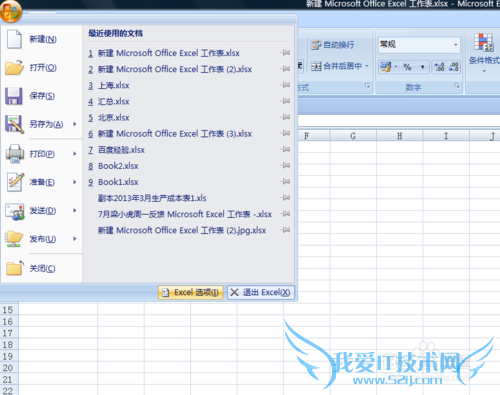Image resolution: width=500 pixels, height=395 pixels.
Task: Click the Save As icon
Action: (x=14, y=124)
